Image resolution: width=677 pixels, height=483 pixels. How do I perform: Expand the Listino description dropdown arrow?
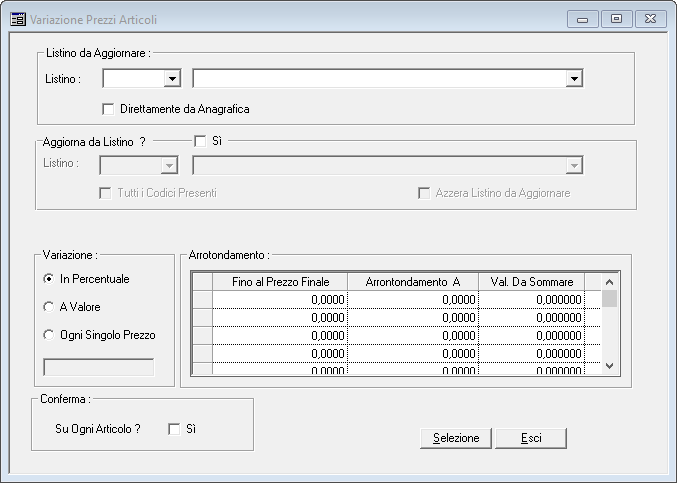coord(574,78)
